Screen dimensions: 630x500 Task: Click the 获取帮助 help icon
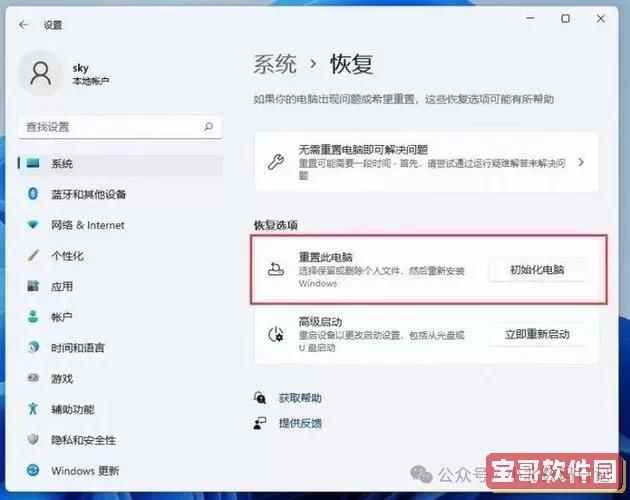click(260, 398)
